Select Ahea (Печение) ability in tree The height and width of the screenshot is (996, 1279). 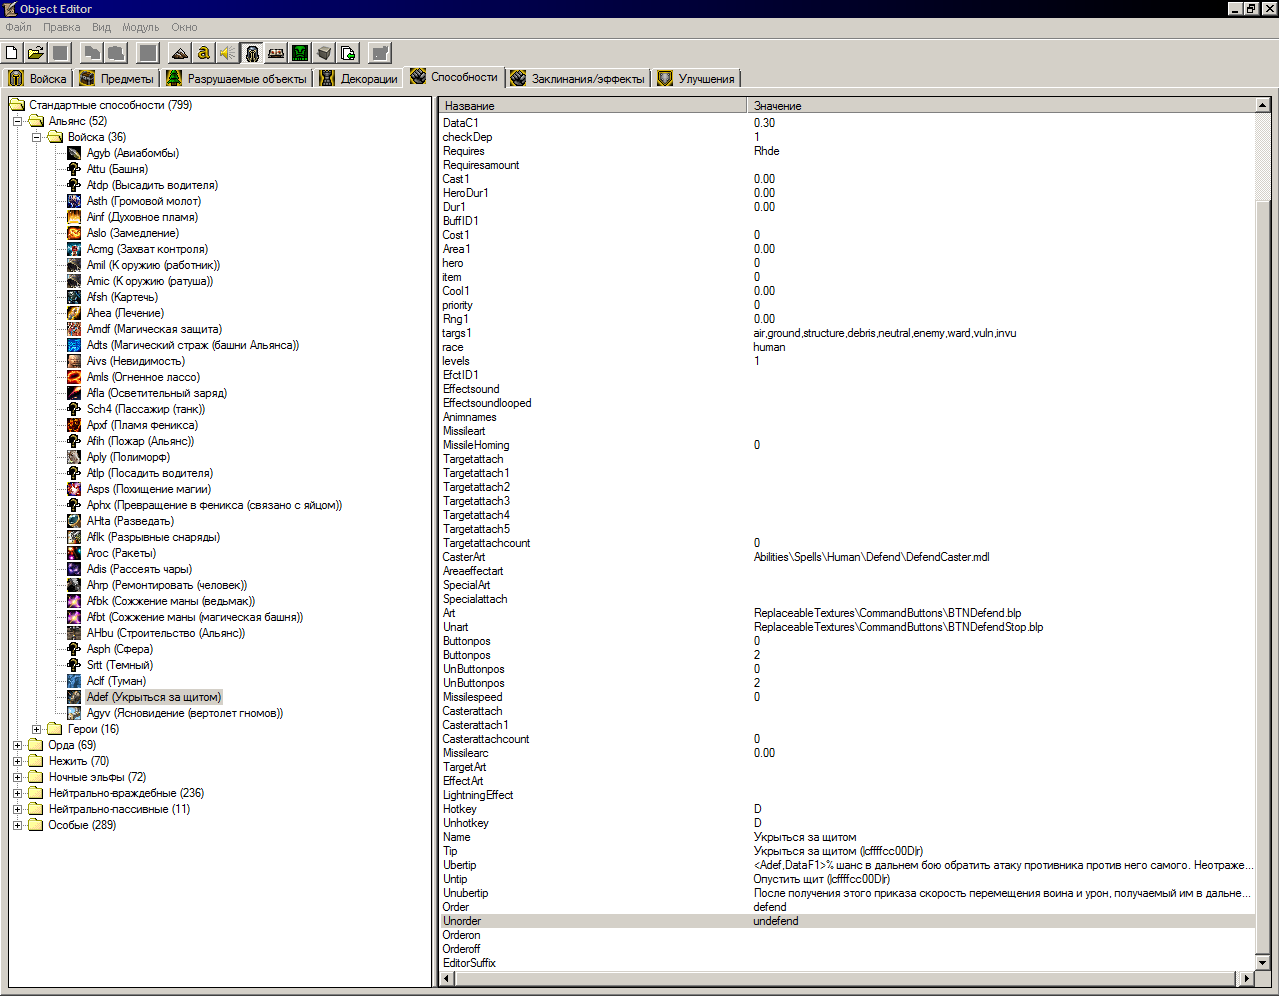125,313
